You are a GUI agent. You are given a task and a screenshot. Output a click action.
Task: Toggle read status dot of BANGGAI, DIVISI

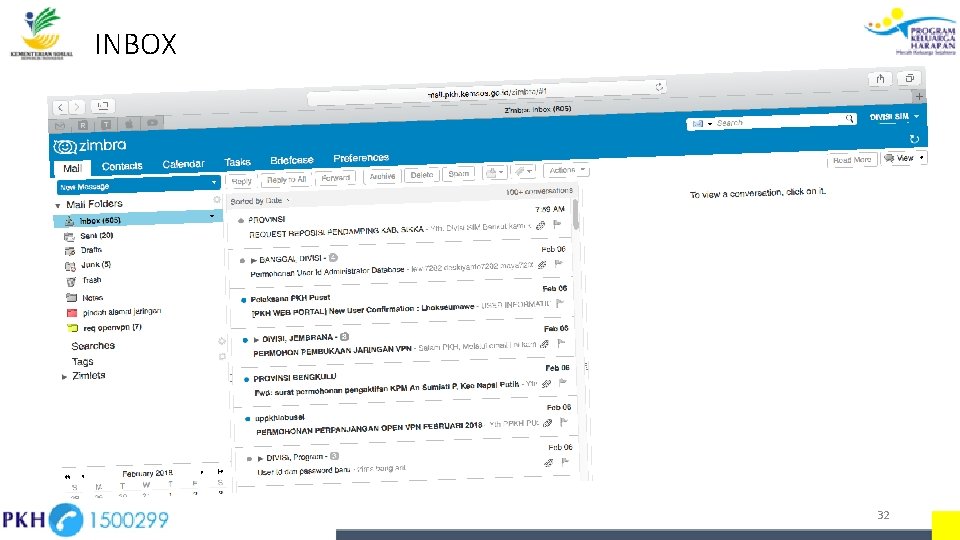[242, 260]
